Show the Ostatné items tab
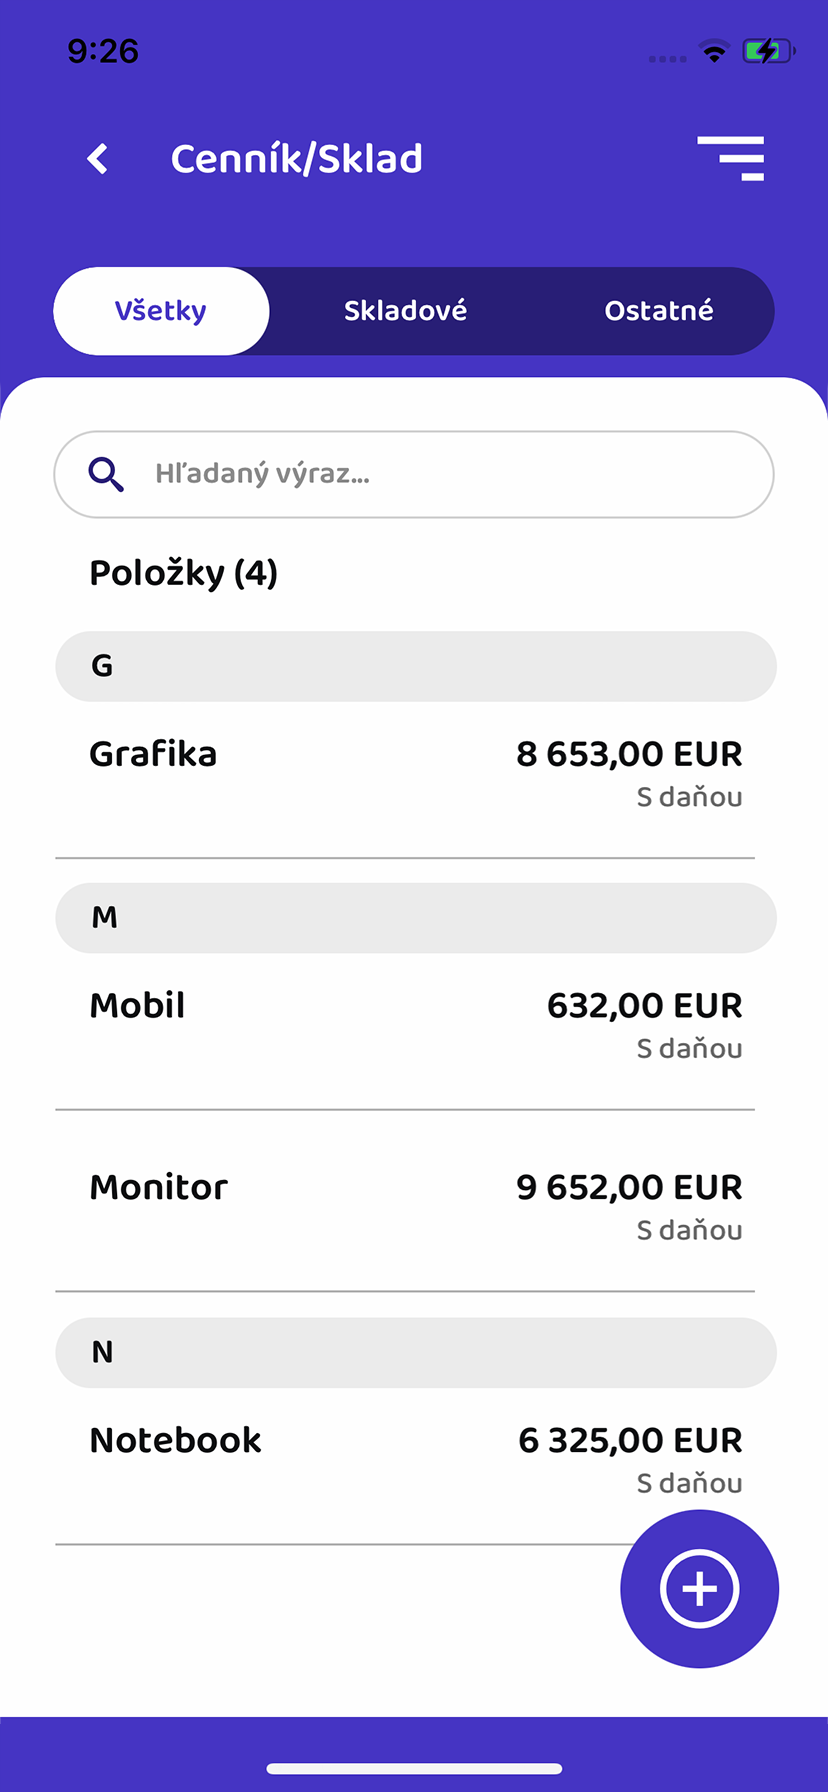This screenshot has width=828, height=1792. tap(659, 311)
